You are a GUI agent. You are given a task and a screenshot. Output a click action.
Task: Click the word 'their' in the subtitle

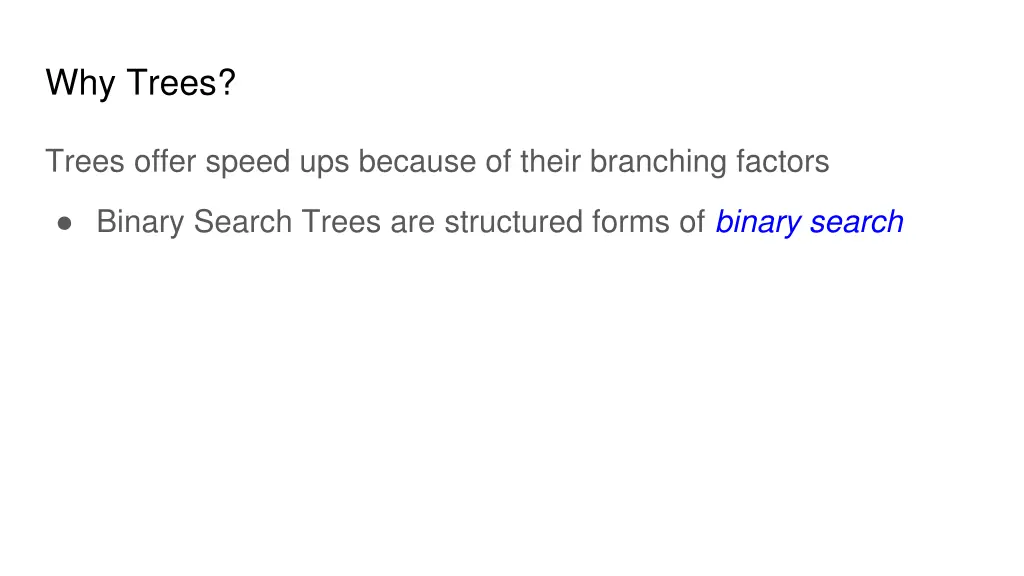click(551, 161)
